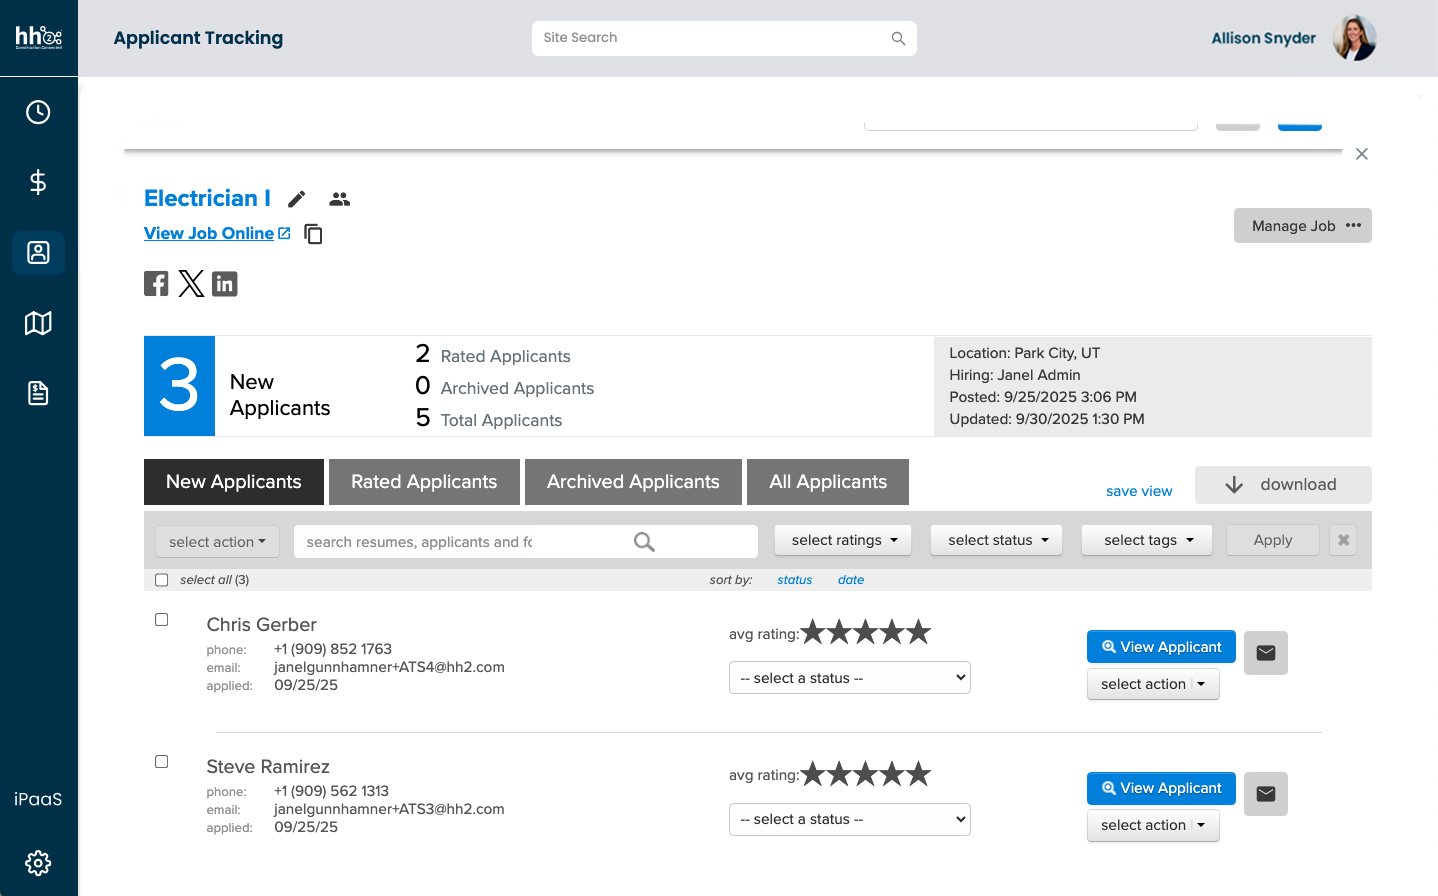Switch to the Rated Applicants tab
The width and height of the screenshot is (1438, 896).
point(424,482)
